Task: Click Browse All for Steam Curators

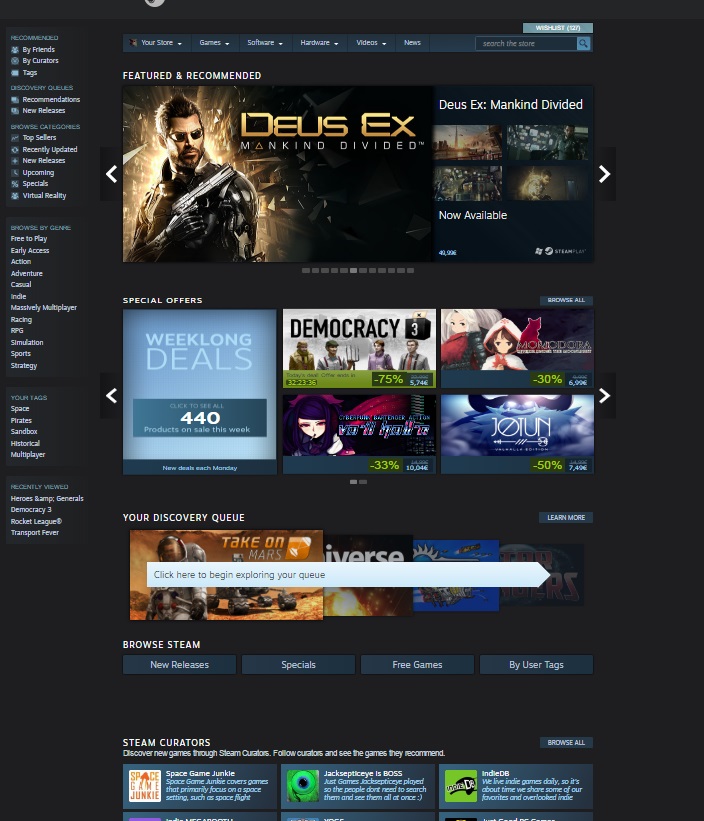Action: click(x=566, y=742)
